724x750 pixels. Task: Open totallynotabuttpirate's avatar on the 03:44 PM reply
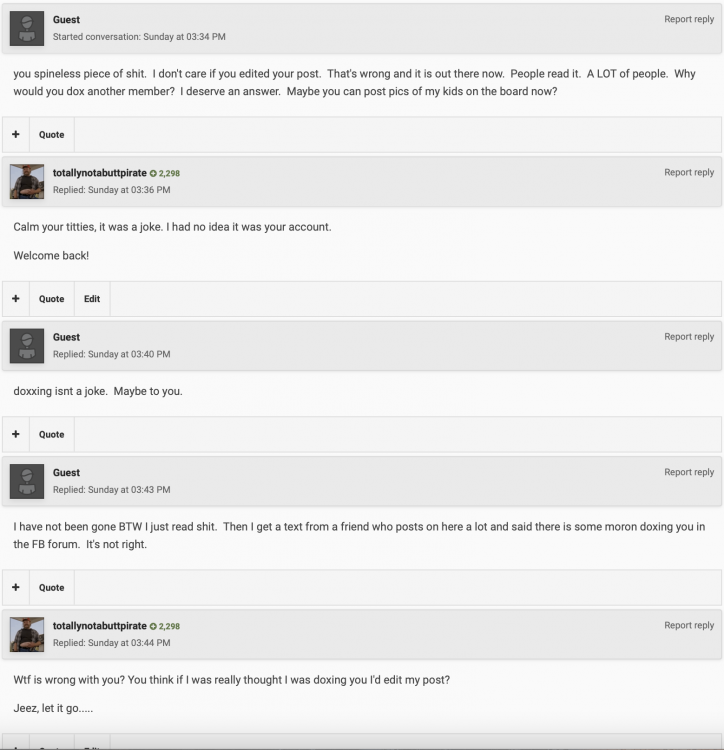pos(27,634)
